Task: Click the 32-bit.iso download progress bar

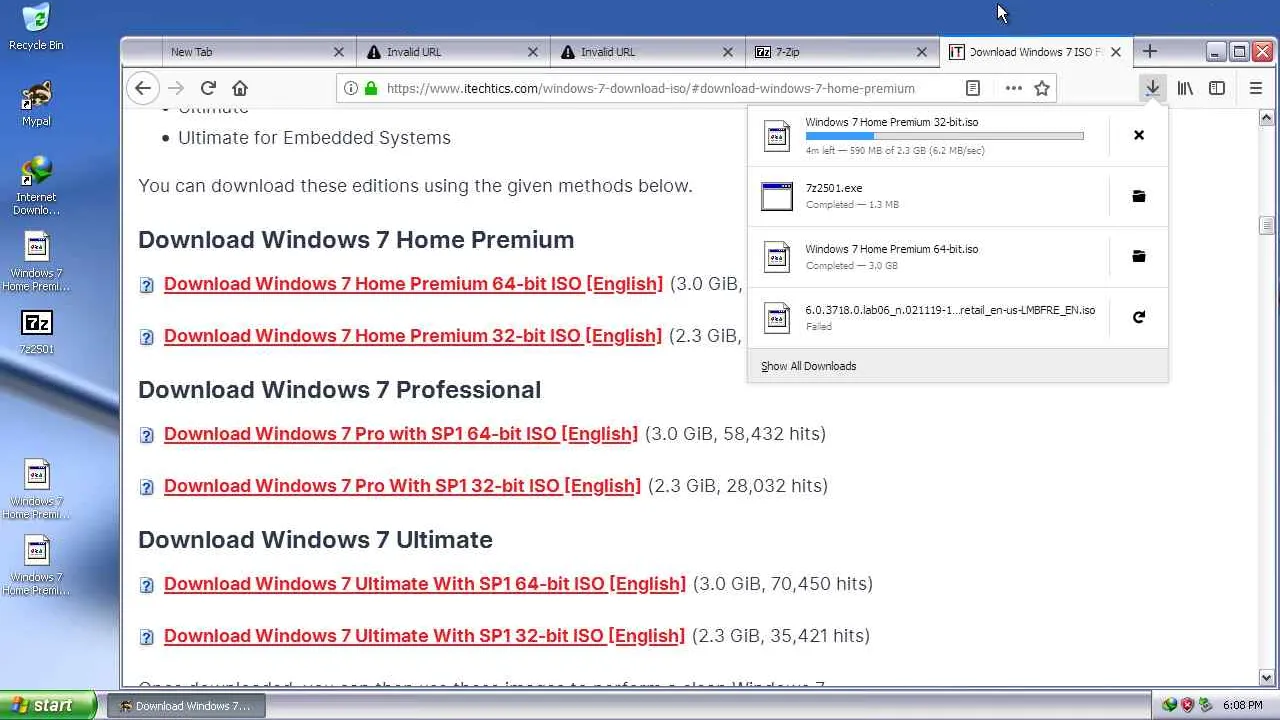Action: coord(944,136)
